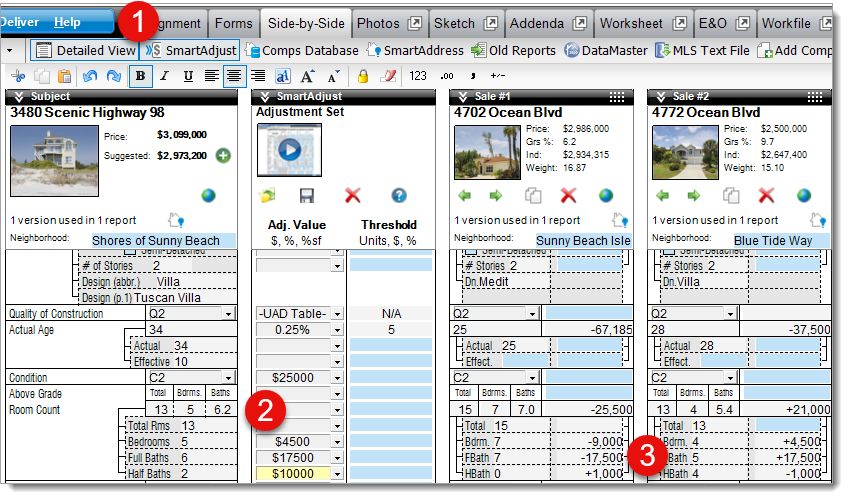Collapse the Sale #1 panel header
This screenshot has width=848, height=499.
(461, 96)
